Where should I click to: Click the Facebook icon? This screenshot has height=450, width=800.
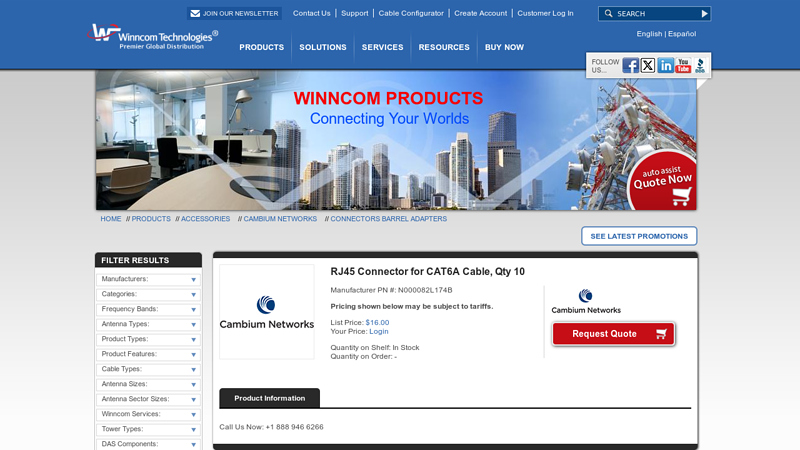tap(630, 65)
